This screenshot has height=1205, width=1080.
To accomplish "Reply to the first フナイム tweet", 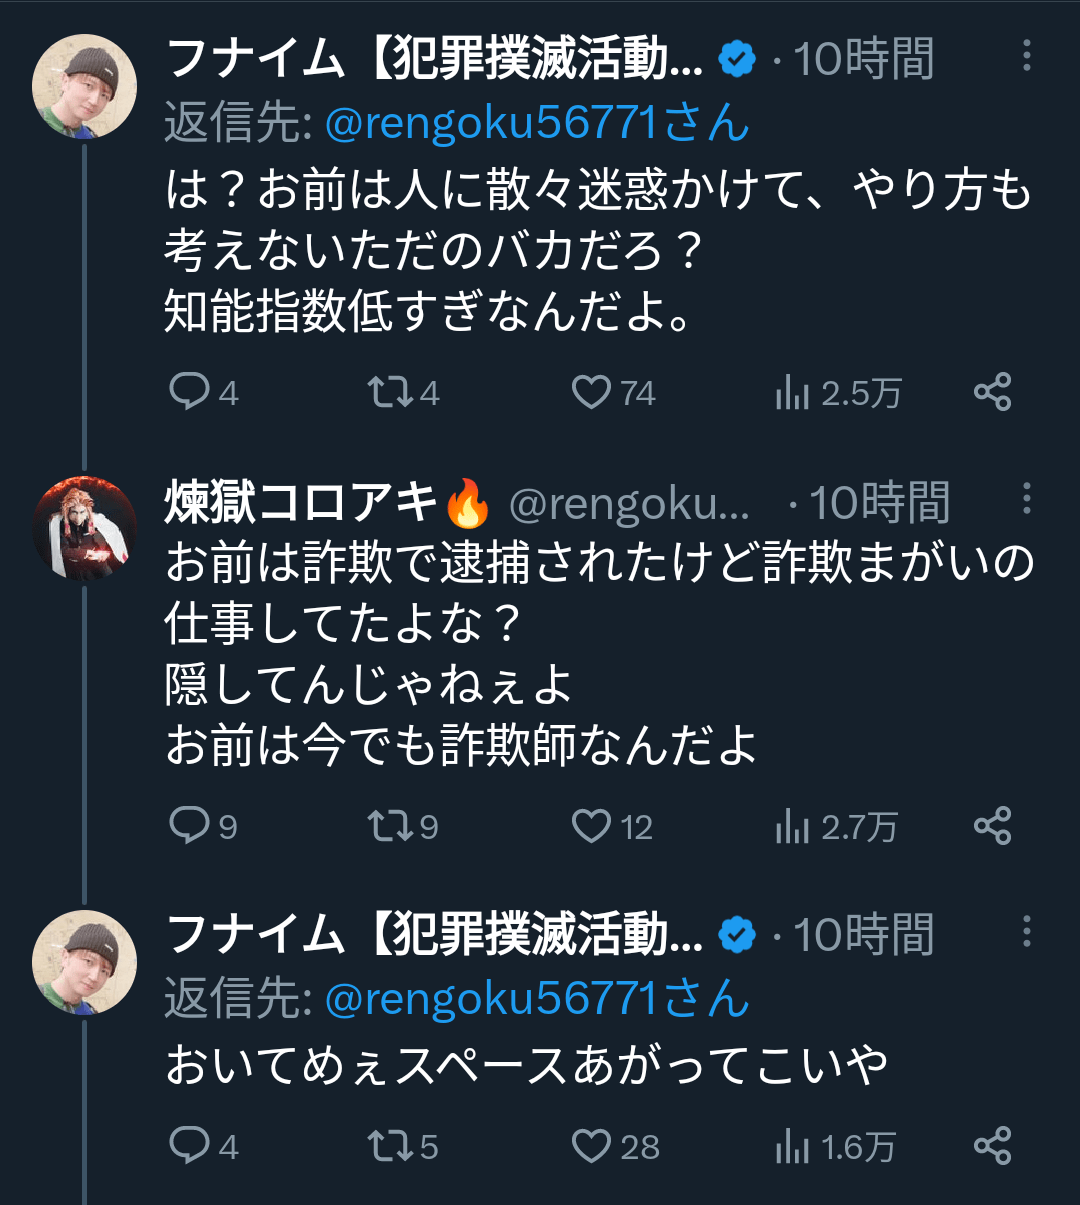I will 189,392.
